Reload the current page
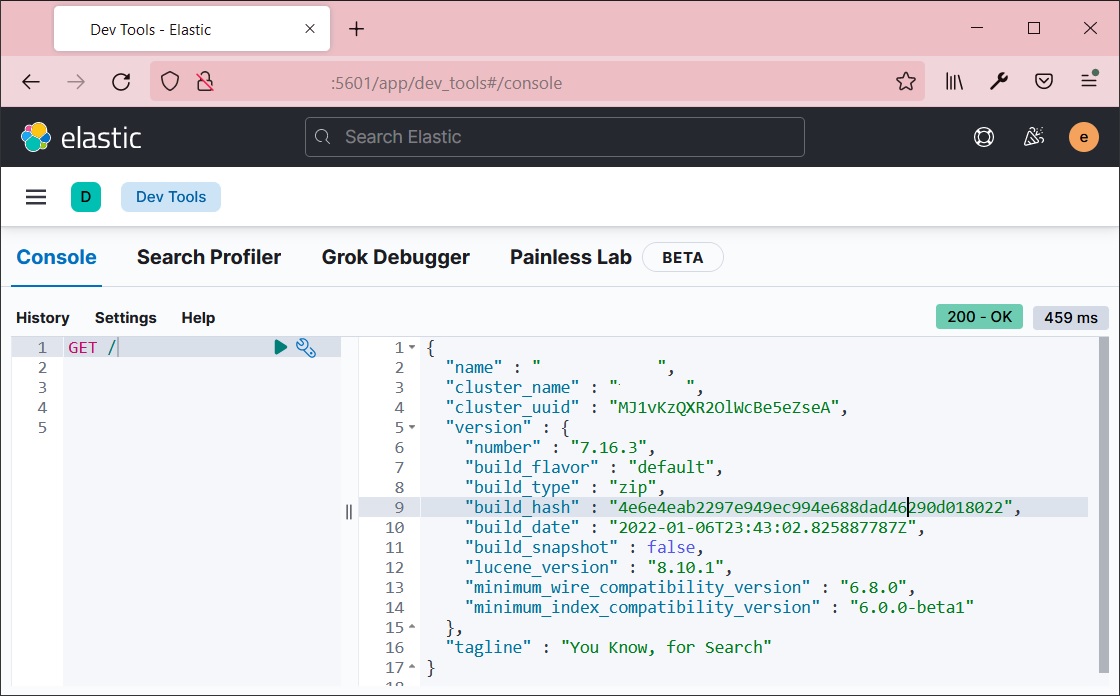The image size is (1120, 696). 121,82
